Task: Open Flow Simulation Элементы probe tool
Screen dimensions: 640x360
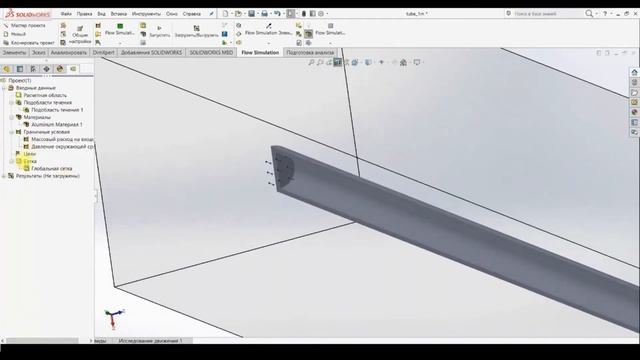Action: coord(268,29)
